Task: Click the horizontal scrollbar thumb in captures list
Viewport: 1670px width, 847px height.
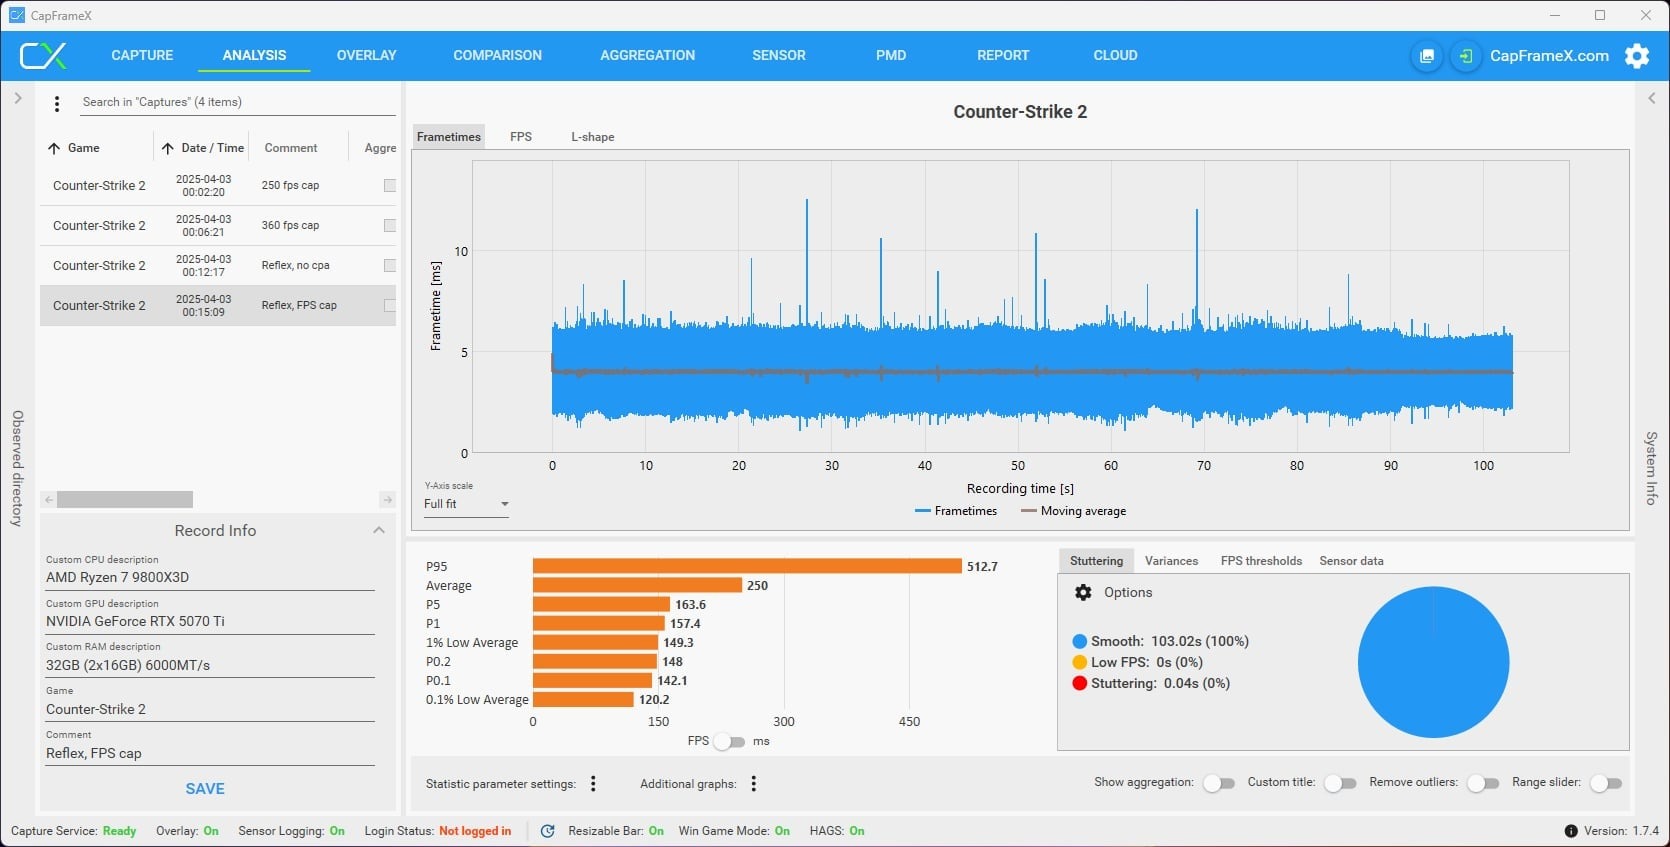Action: pyautogui.click(x=125, y=500)
